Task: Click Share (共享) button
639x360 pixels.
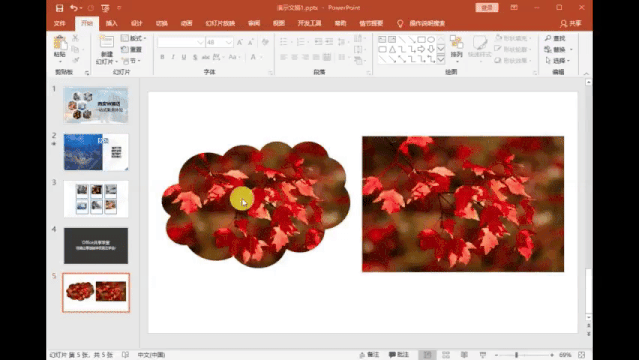Action: (571, 24)
